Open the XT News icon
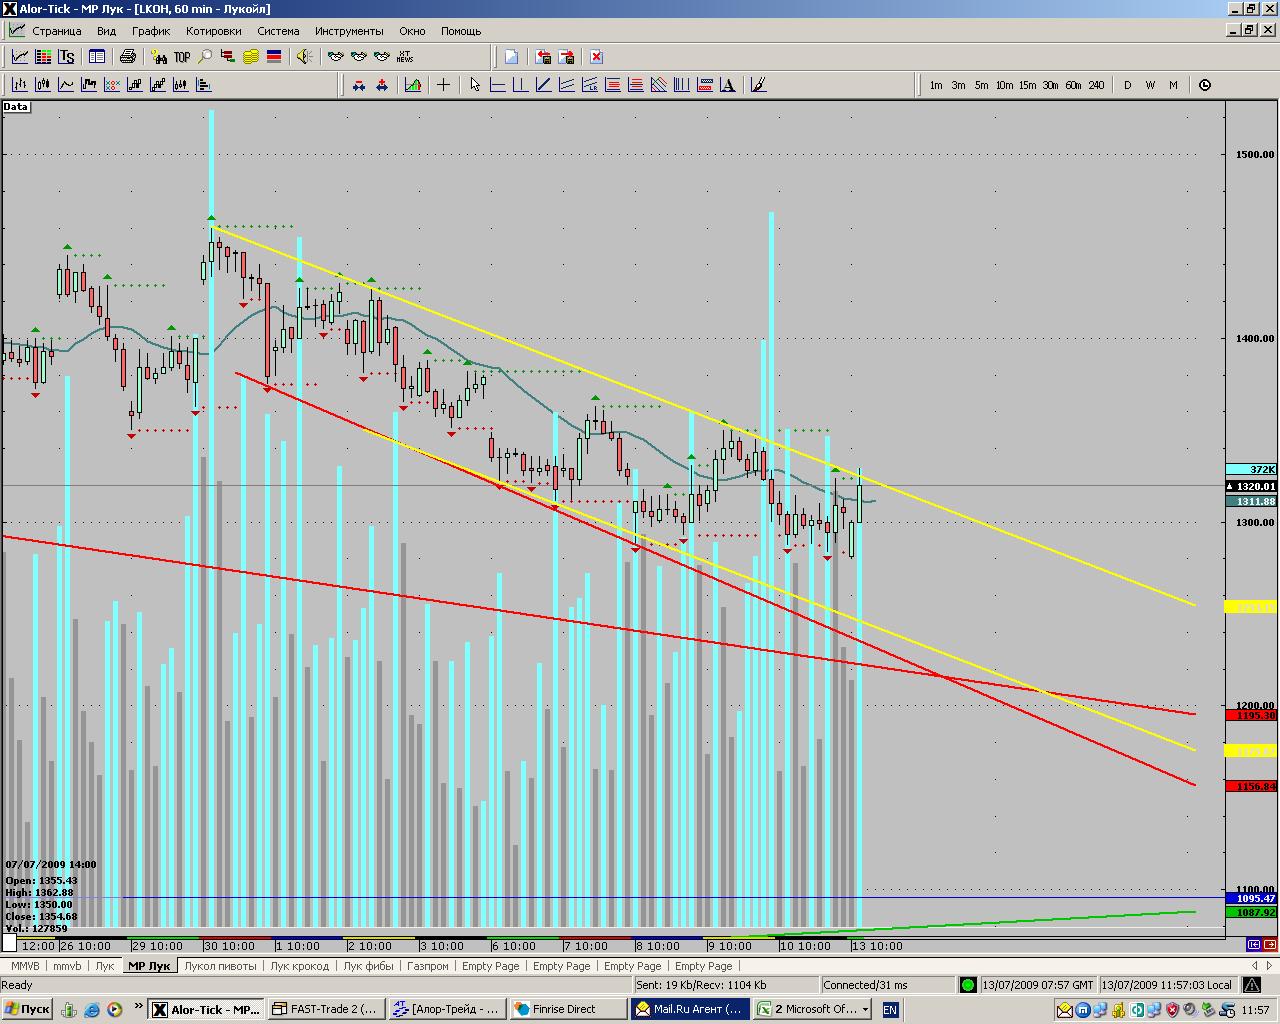The height and width of the screenshot is (1024, 1280). pyautogui.click(x=405, y=57)
